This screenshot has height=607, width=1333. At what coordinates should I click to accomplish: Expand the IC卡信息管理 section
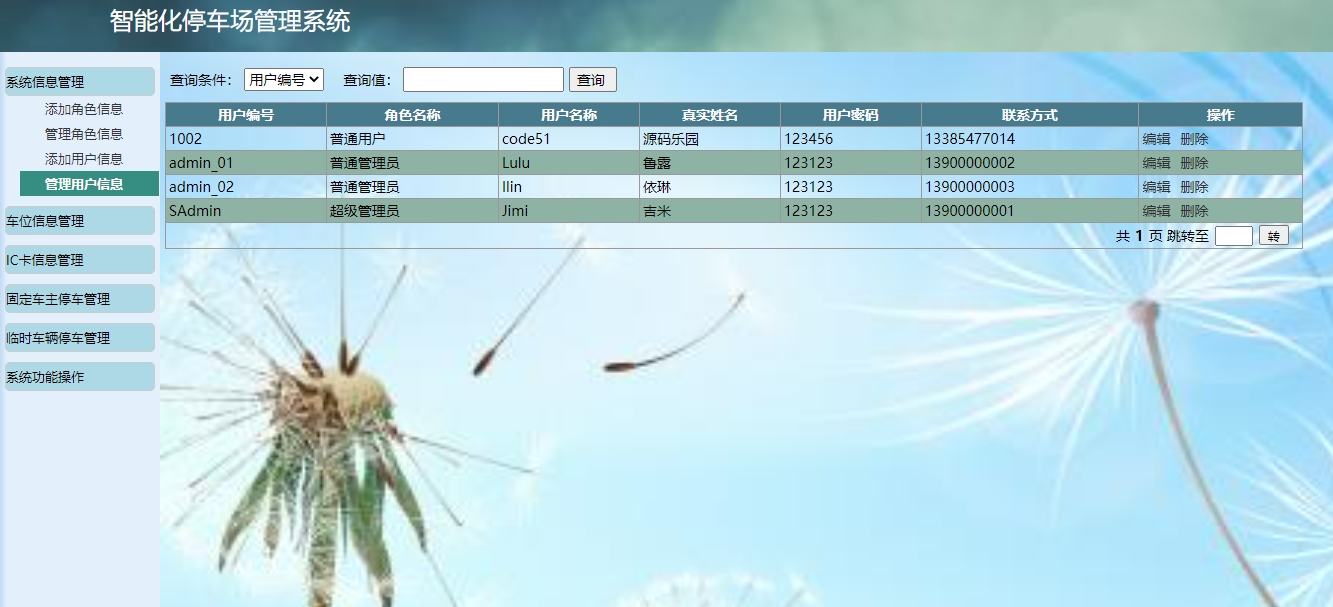click(79, 260)
